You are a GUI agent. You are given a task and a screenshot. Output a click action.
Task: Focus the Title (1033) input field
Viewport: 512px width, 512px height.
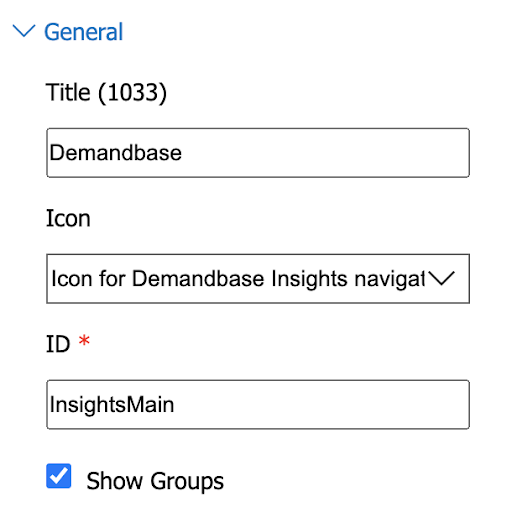258,153
